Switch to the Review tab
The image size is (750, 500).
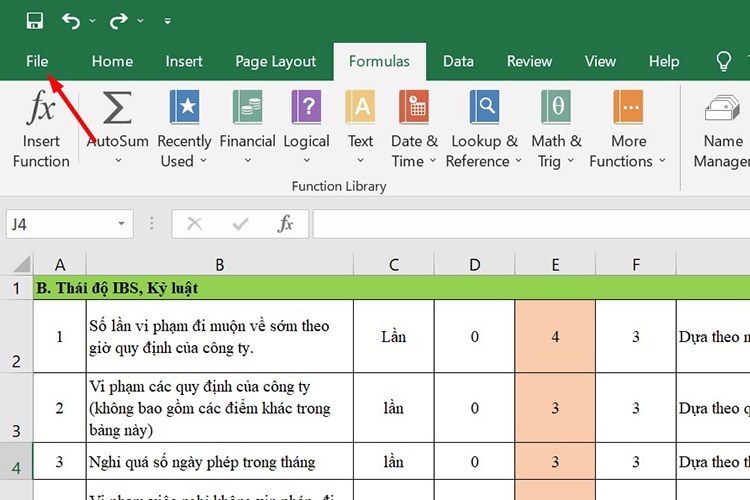(529, 61)
